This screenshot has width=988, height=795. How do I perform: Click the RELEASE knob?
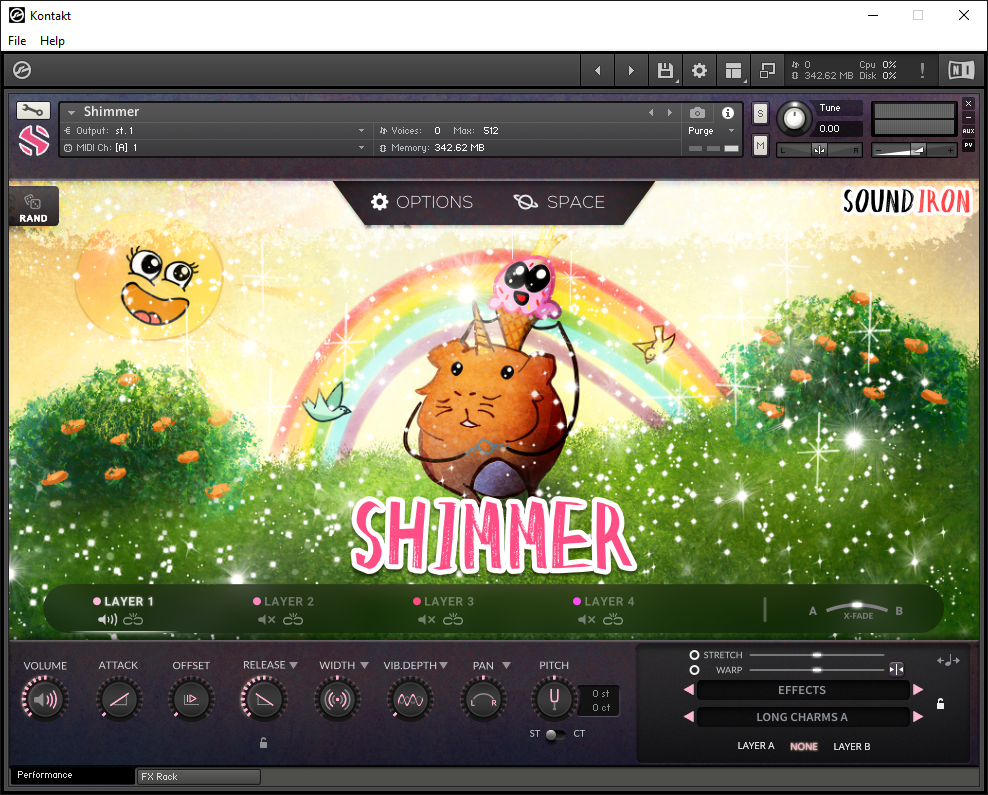point(264,699)
